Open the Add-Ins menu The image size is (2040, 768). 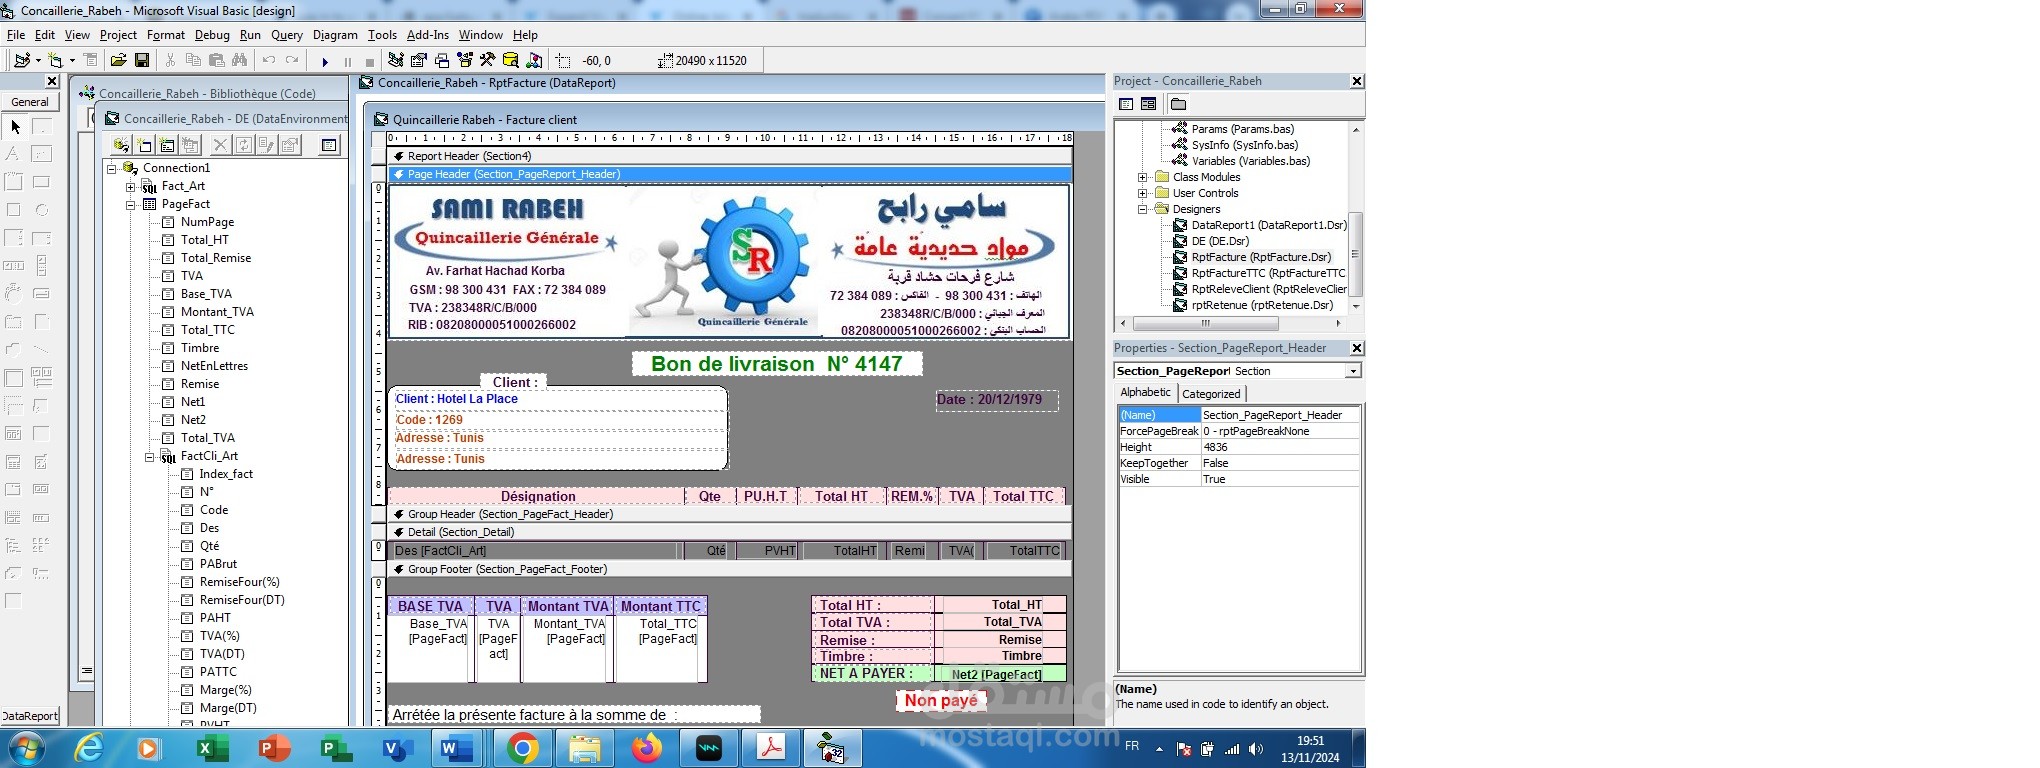point(428,35)
